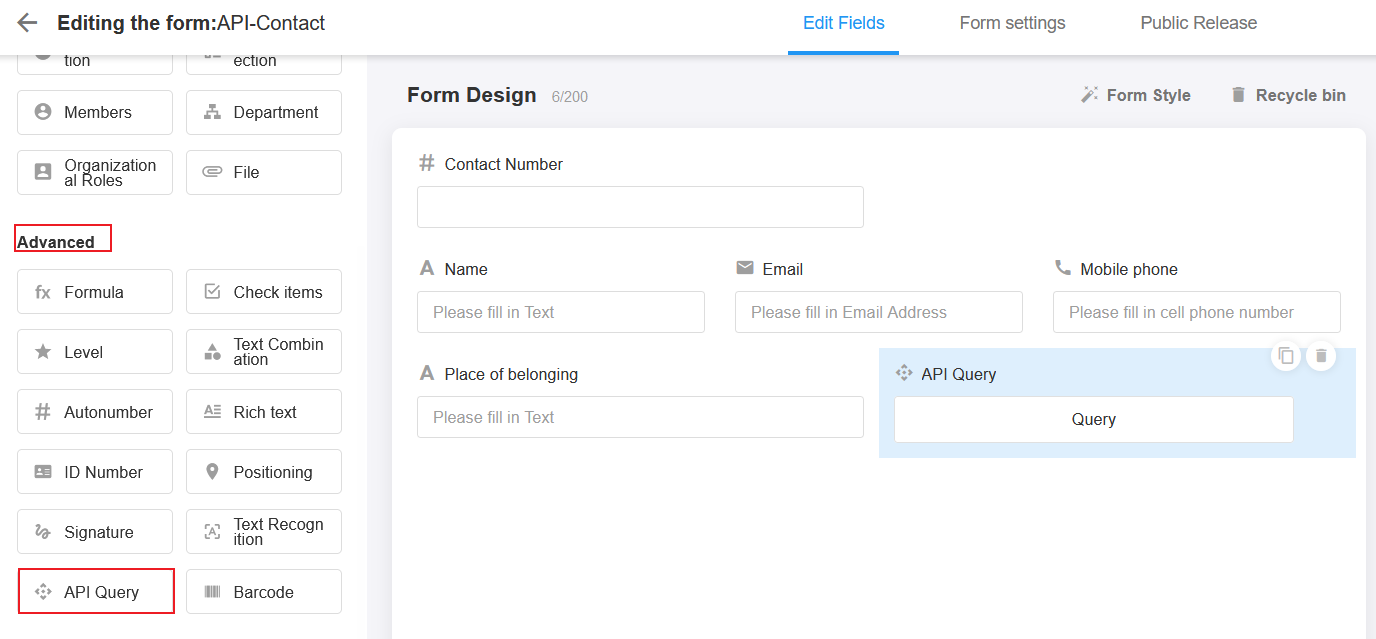The image size is (1376, 639).
Task: Add an Autonumber field
Action: click(95, 412)
